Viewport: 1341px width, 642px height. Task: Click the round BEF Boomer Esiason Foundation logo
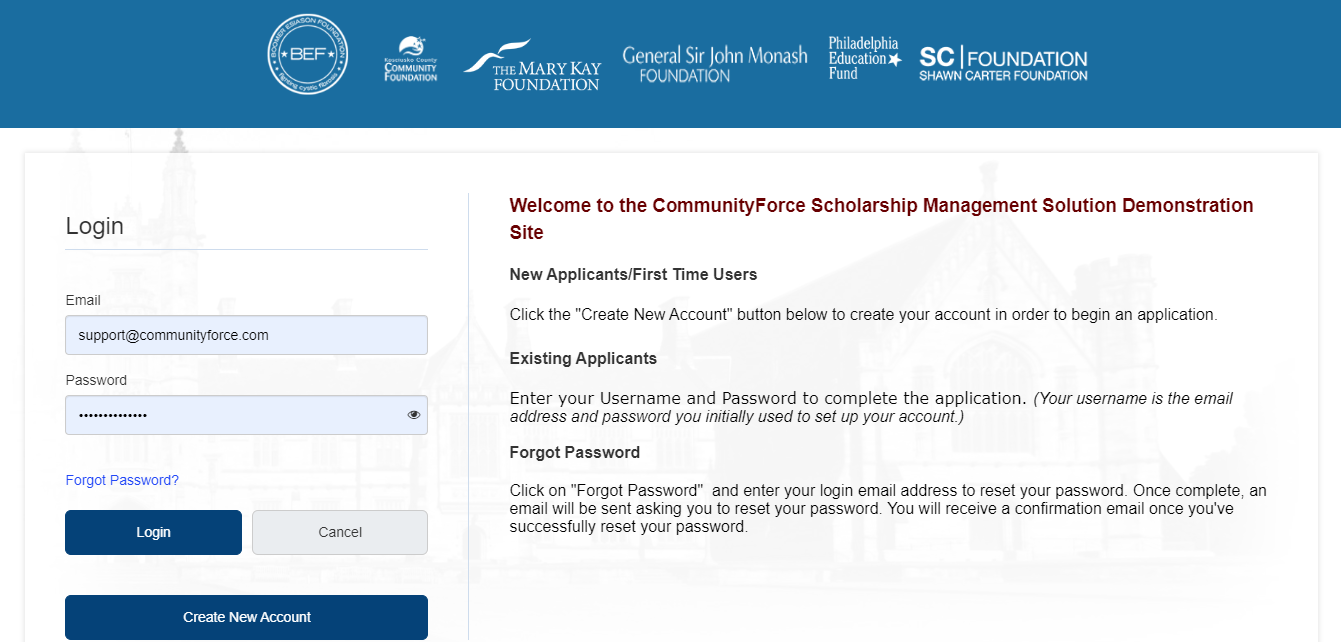click(308, 55)
